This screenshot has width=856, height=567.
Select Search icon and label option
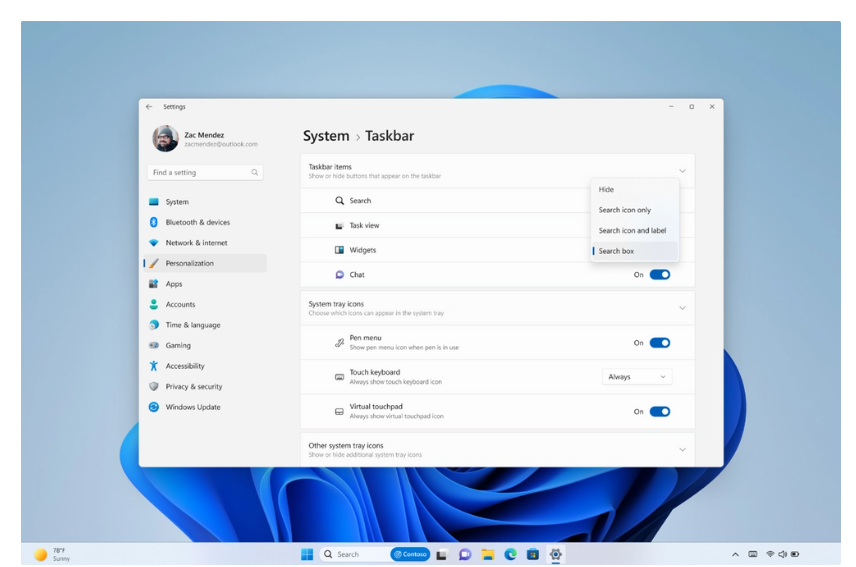pos(634,231)
